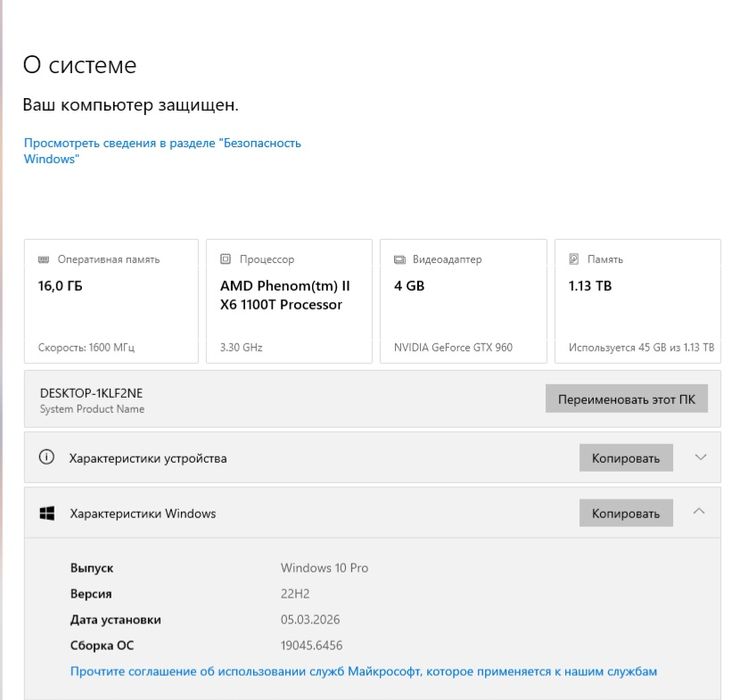Select the OS build 19045.6456

[x=311, y=646]
